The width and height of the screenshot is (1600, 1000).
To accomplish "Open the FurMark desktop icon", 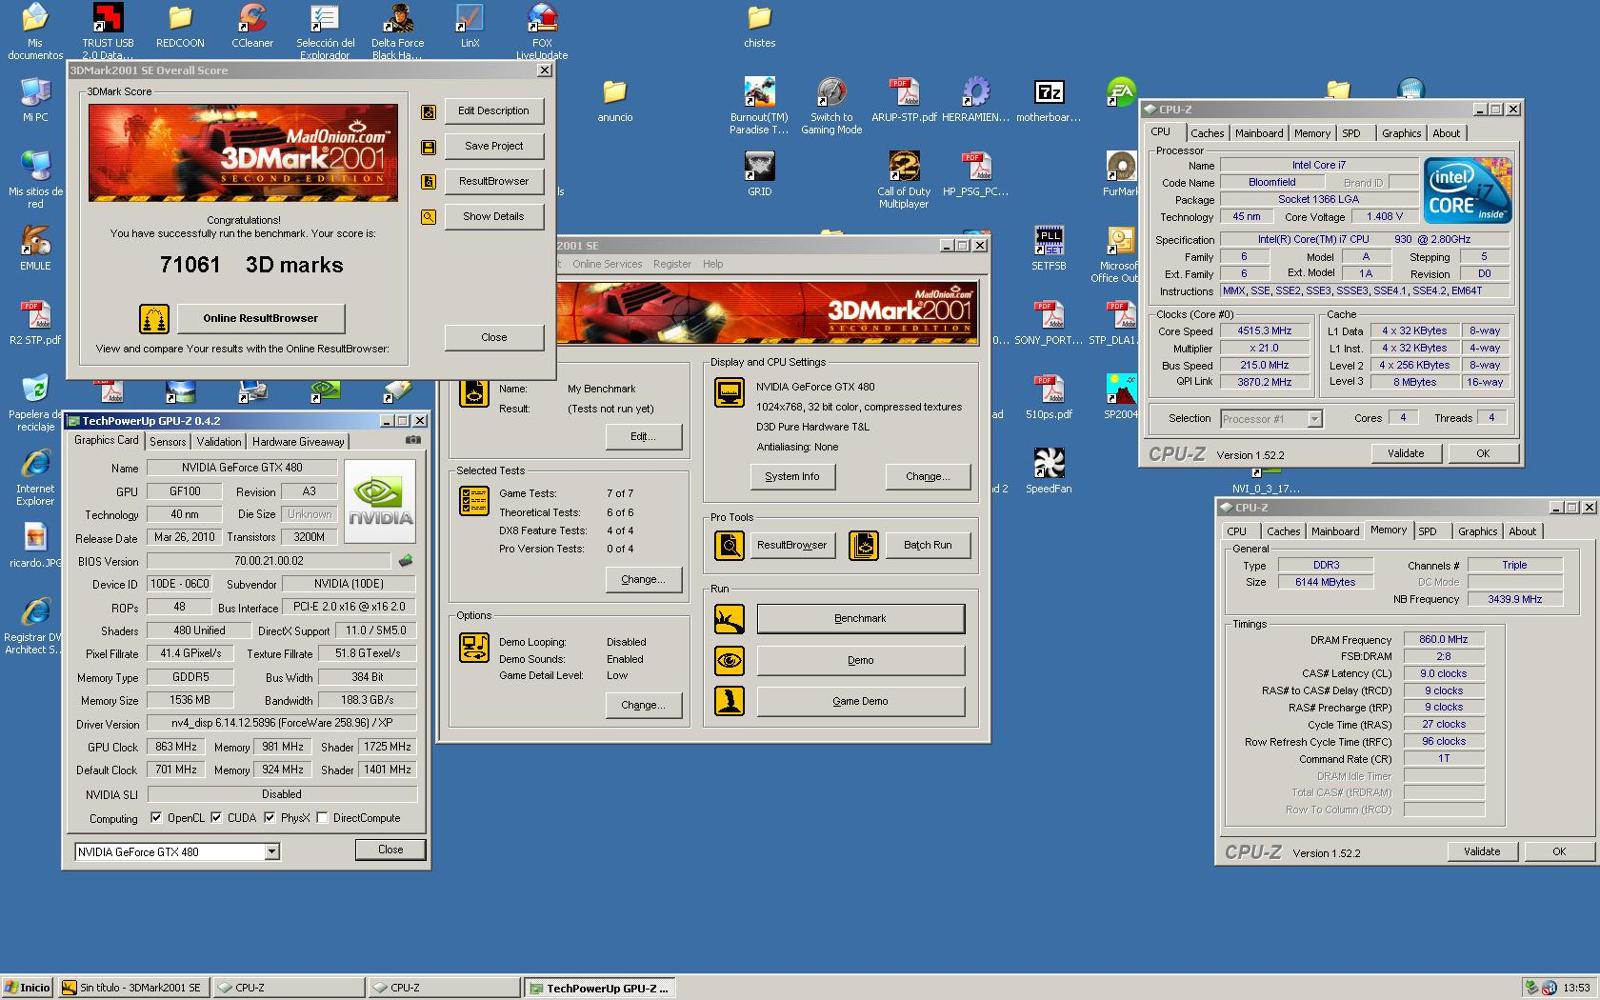I will pyautogui.click(x=1120, y=173).
